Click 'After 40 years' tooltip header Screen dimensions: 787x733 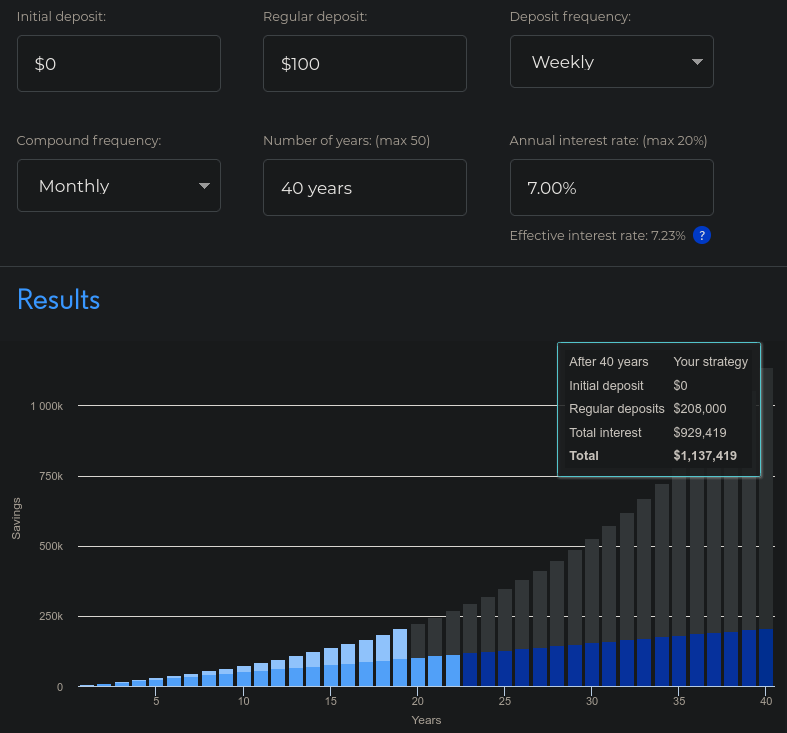point(608,362)
